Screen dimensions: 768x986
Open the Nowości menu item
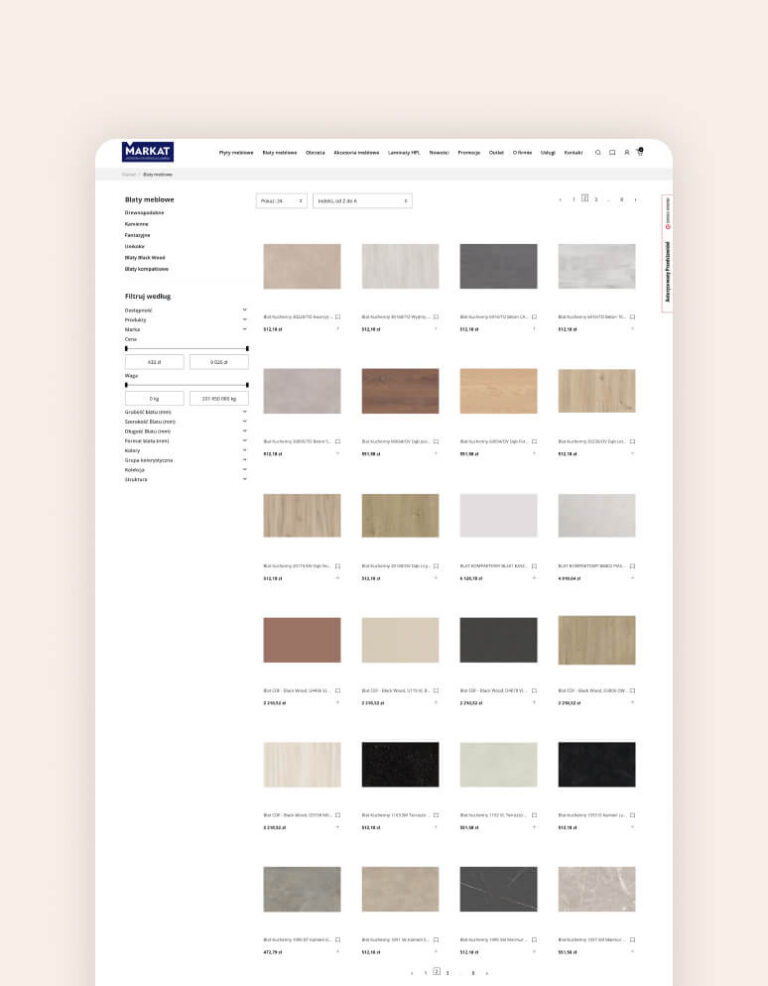[x=439, y=153]
